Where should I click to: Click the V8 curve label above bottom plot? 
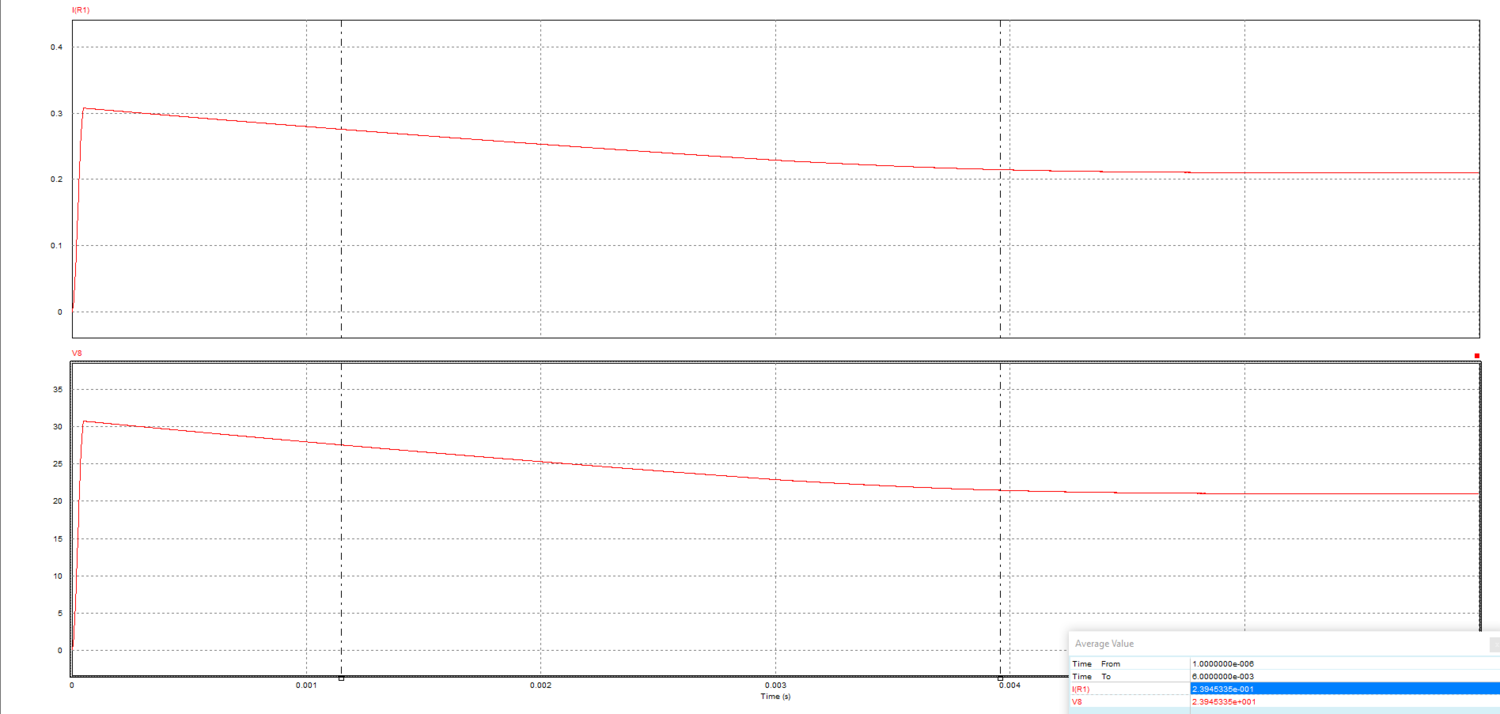[76, 353]
